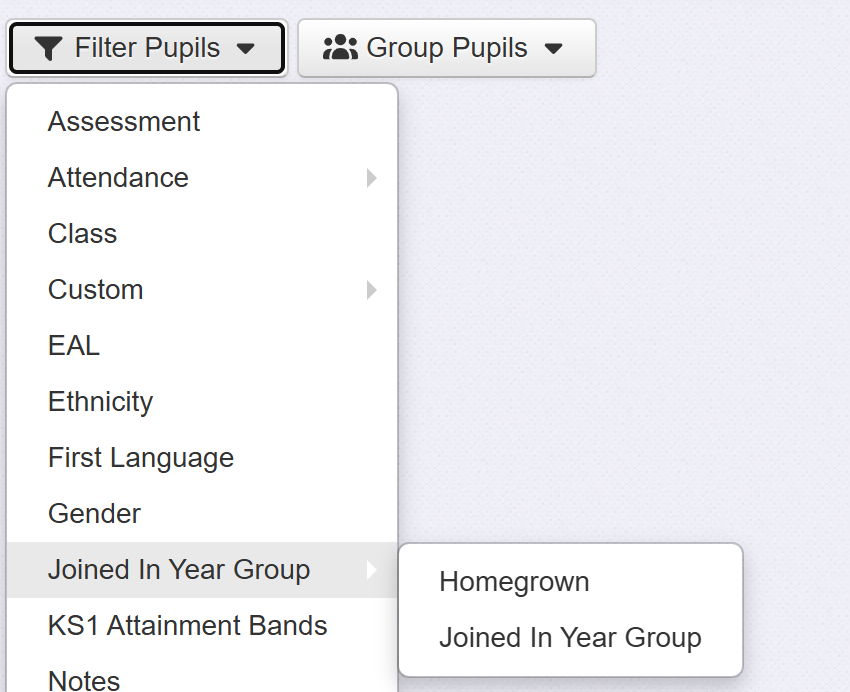The height and width of the screenshot is (692, 850).
Task: Click the Group Pupils button label
Action: pos(447,48)
